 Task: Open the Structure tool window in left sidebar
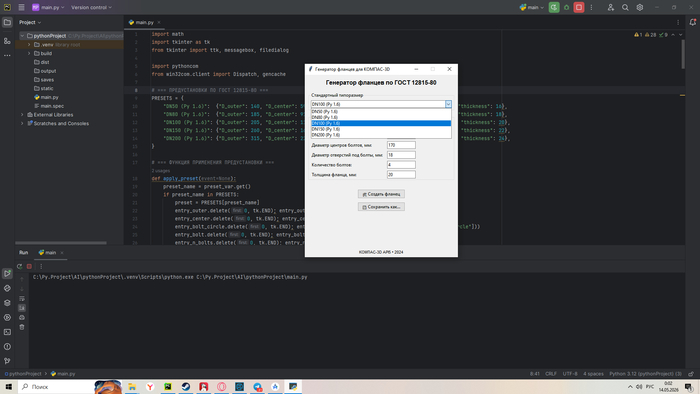click(7, 41)
